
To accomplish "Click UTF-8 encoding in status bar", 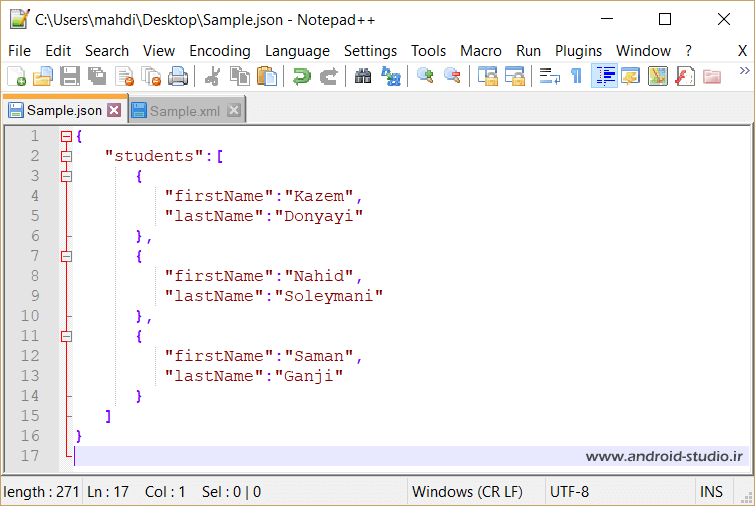I will [x=569, y=492].
